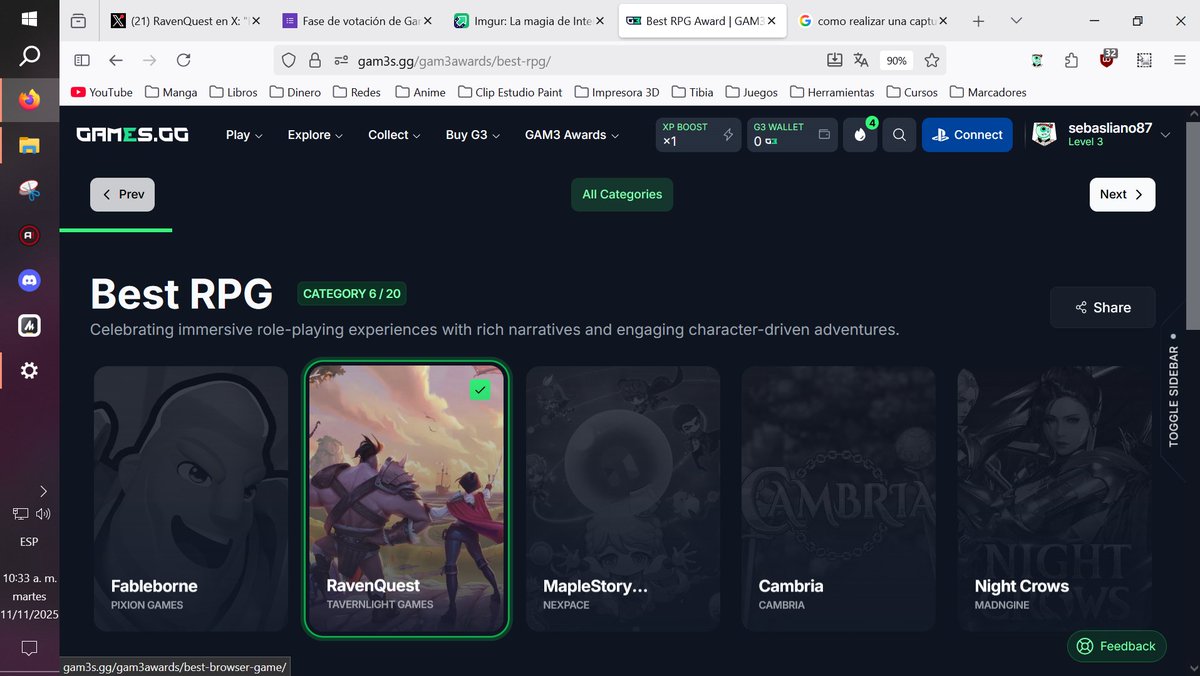Click the install/download page icon in address bar
Screen dimensions: 1200x676
(835, 61)
